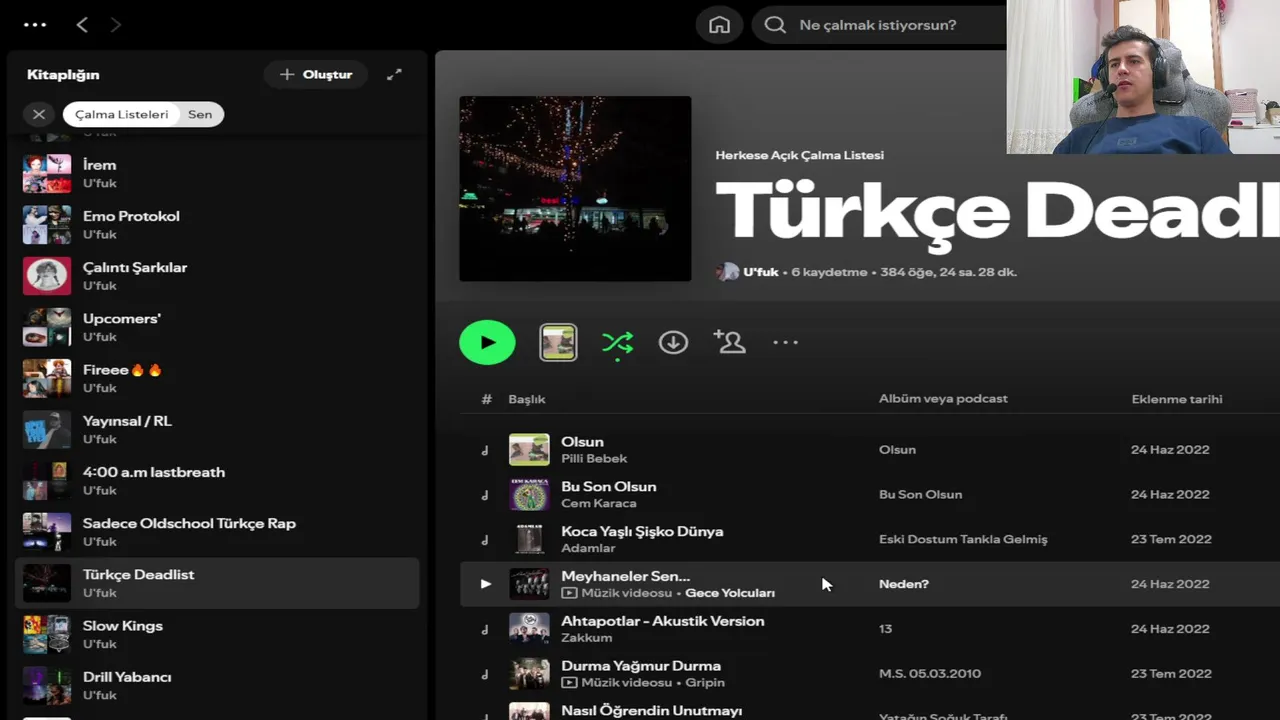The image size is (1280, 720).
Task: Click the Başlık column header
Action: pos(527,399)
